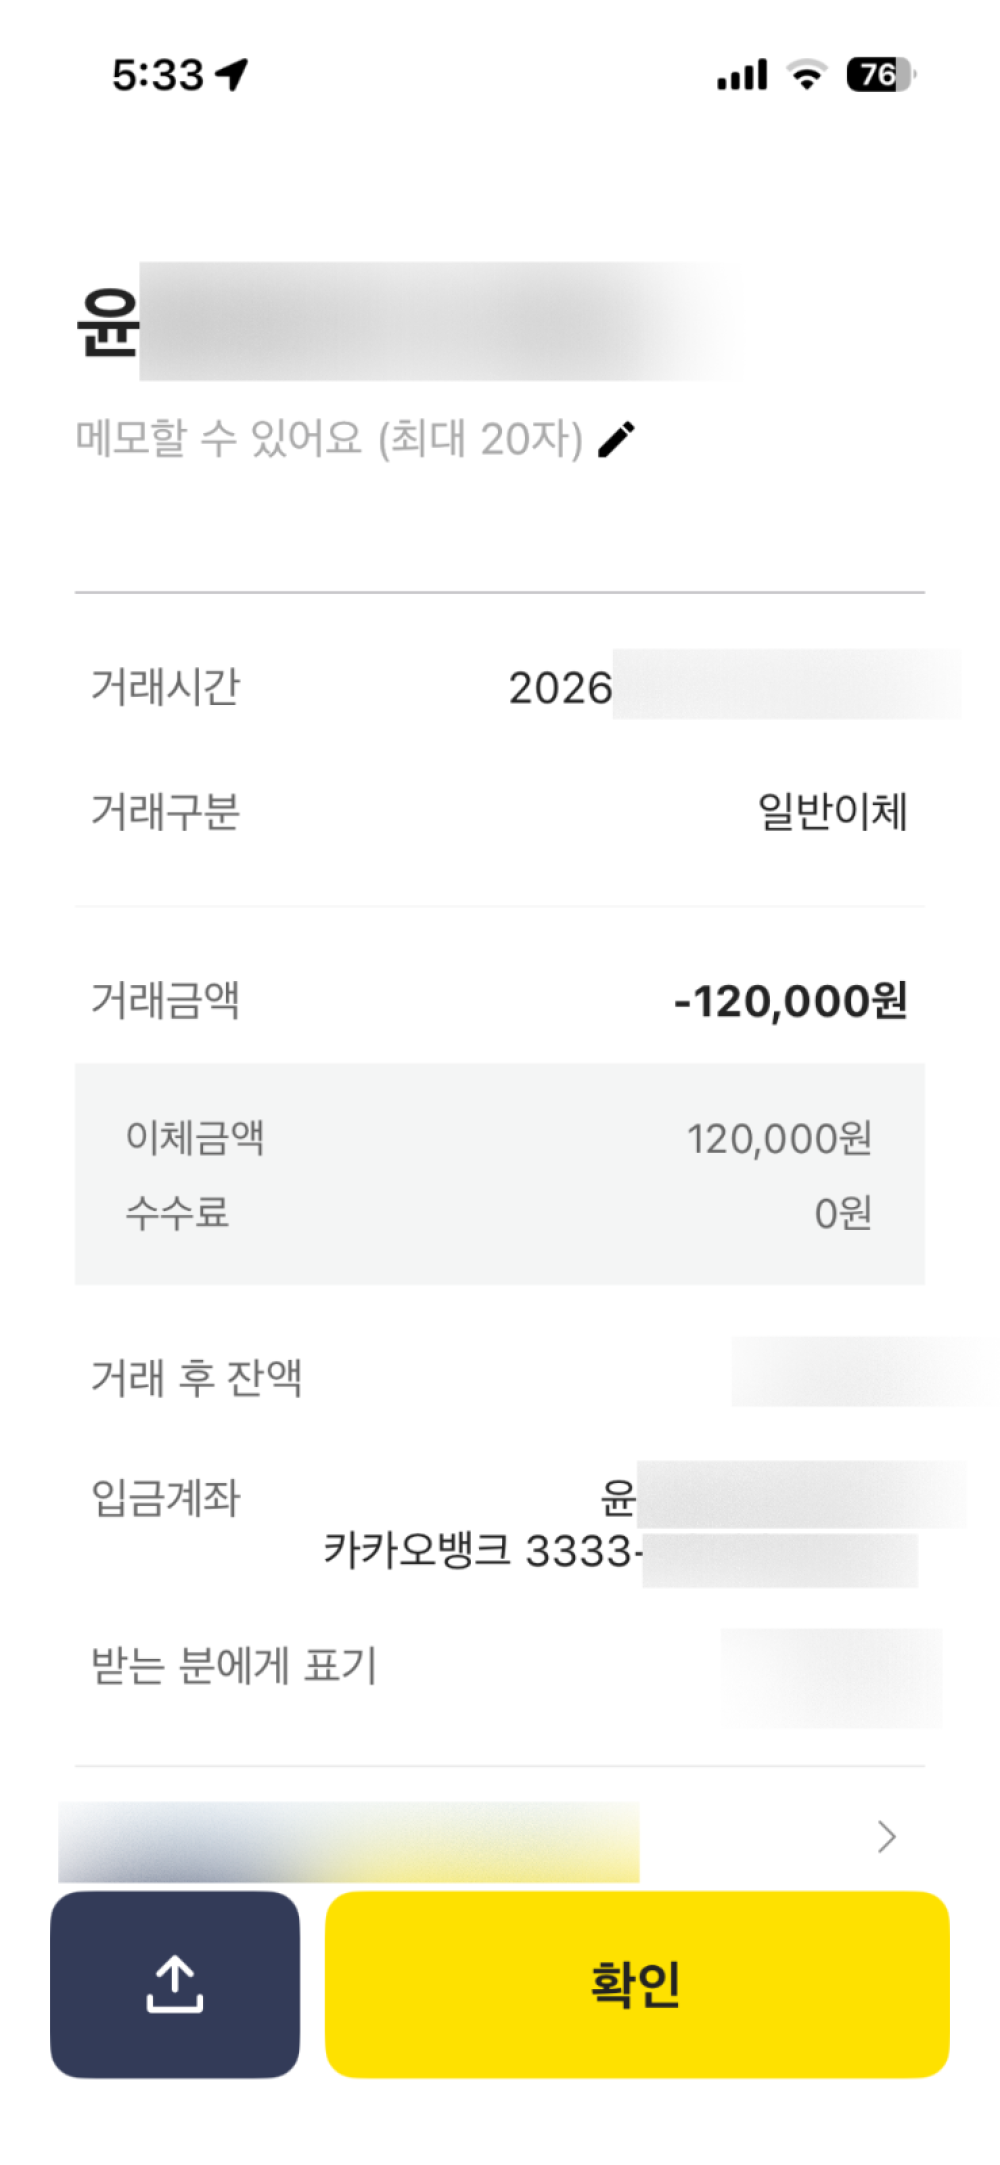Tap the 일반이체 transaction type value
The width and height of the screenshot is (1000, 2165).
tap(833, 811)
